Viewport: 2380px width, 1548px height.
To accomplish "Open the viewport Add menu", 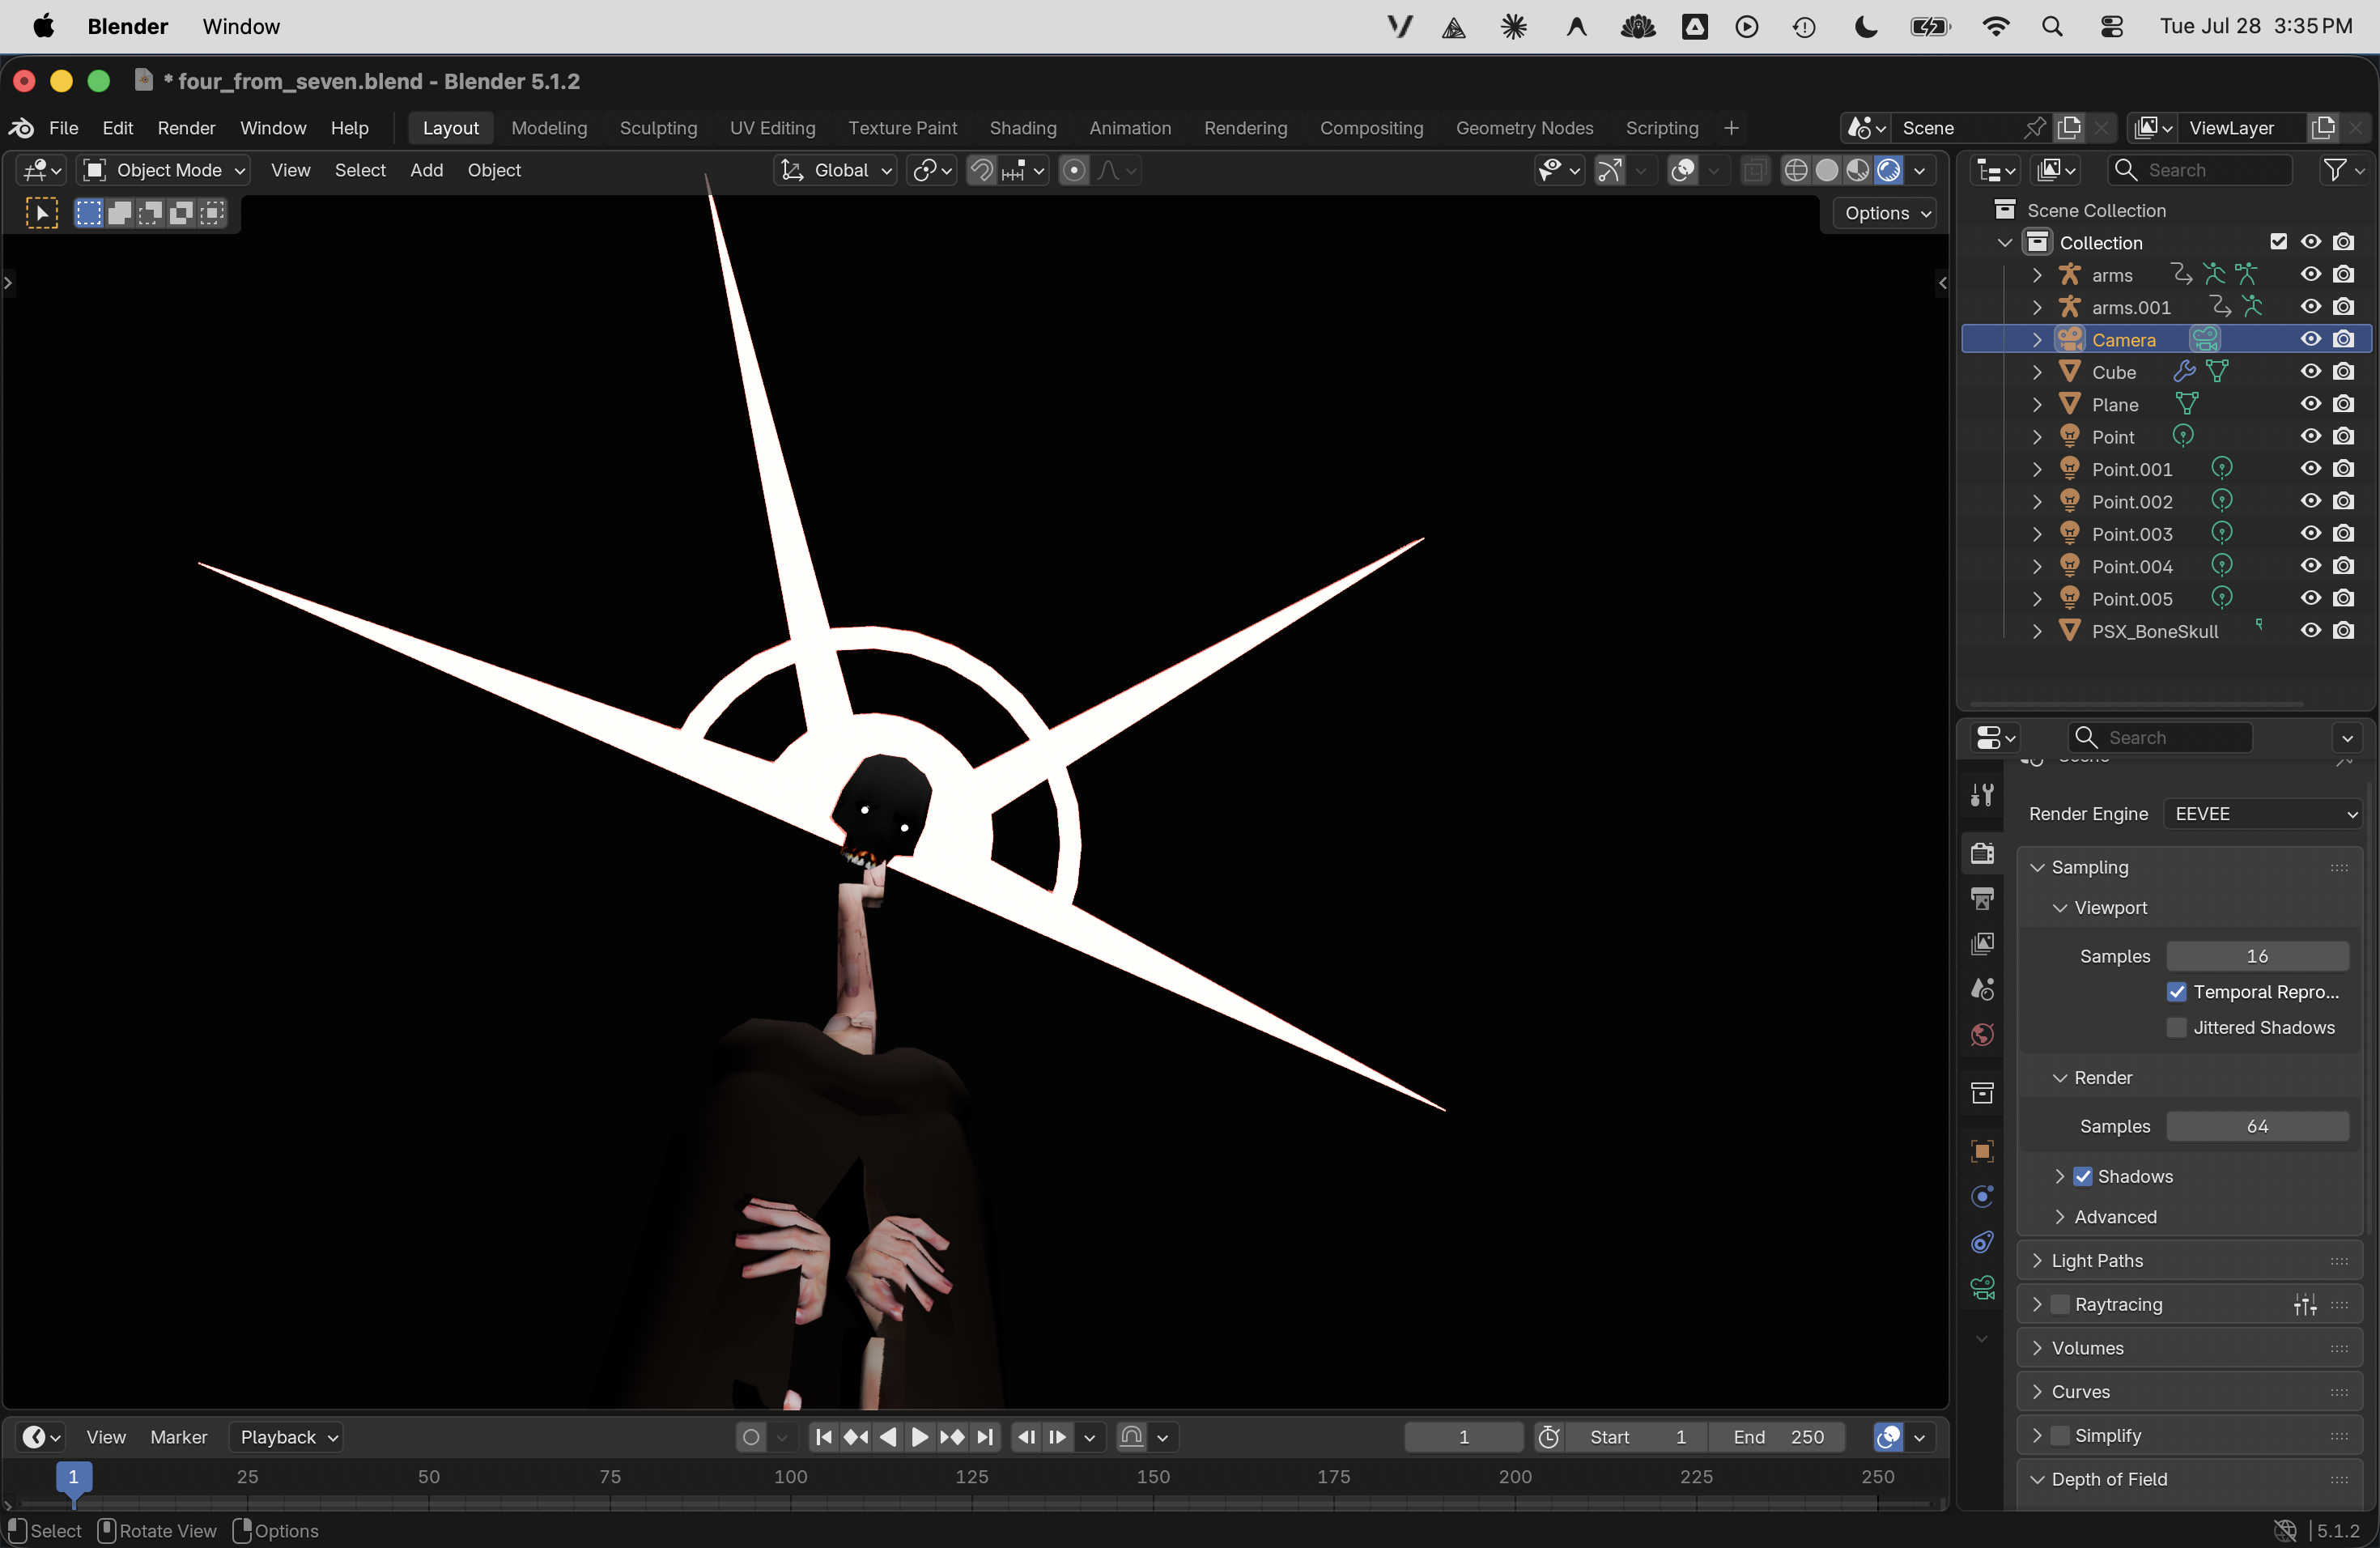I will pyautogui.click(x=426, y=170).
